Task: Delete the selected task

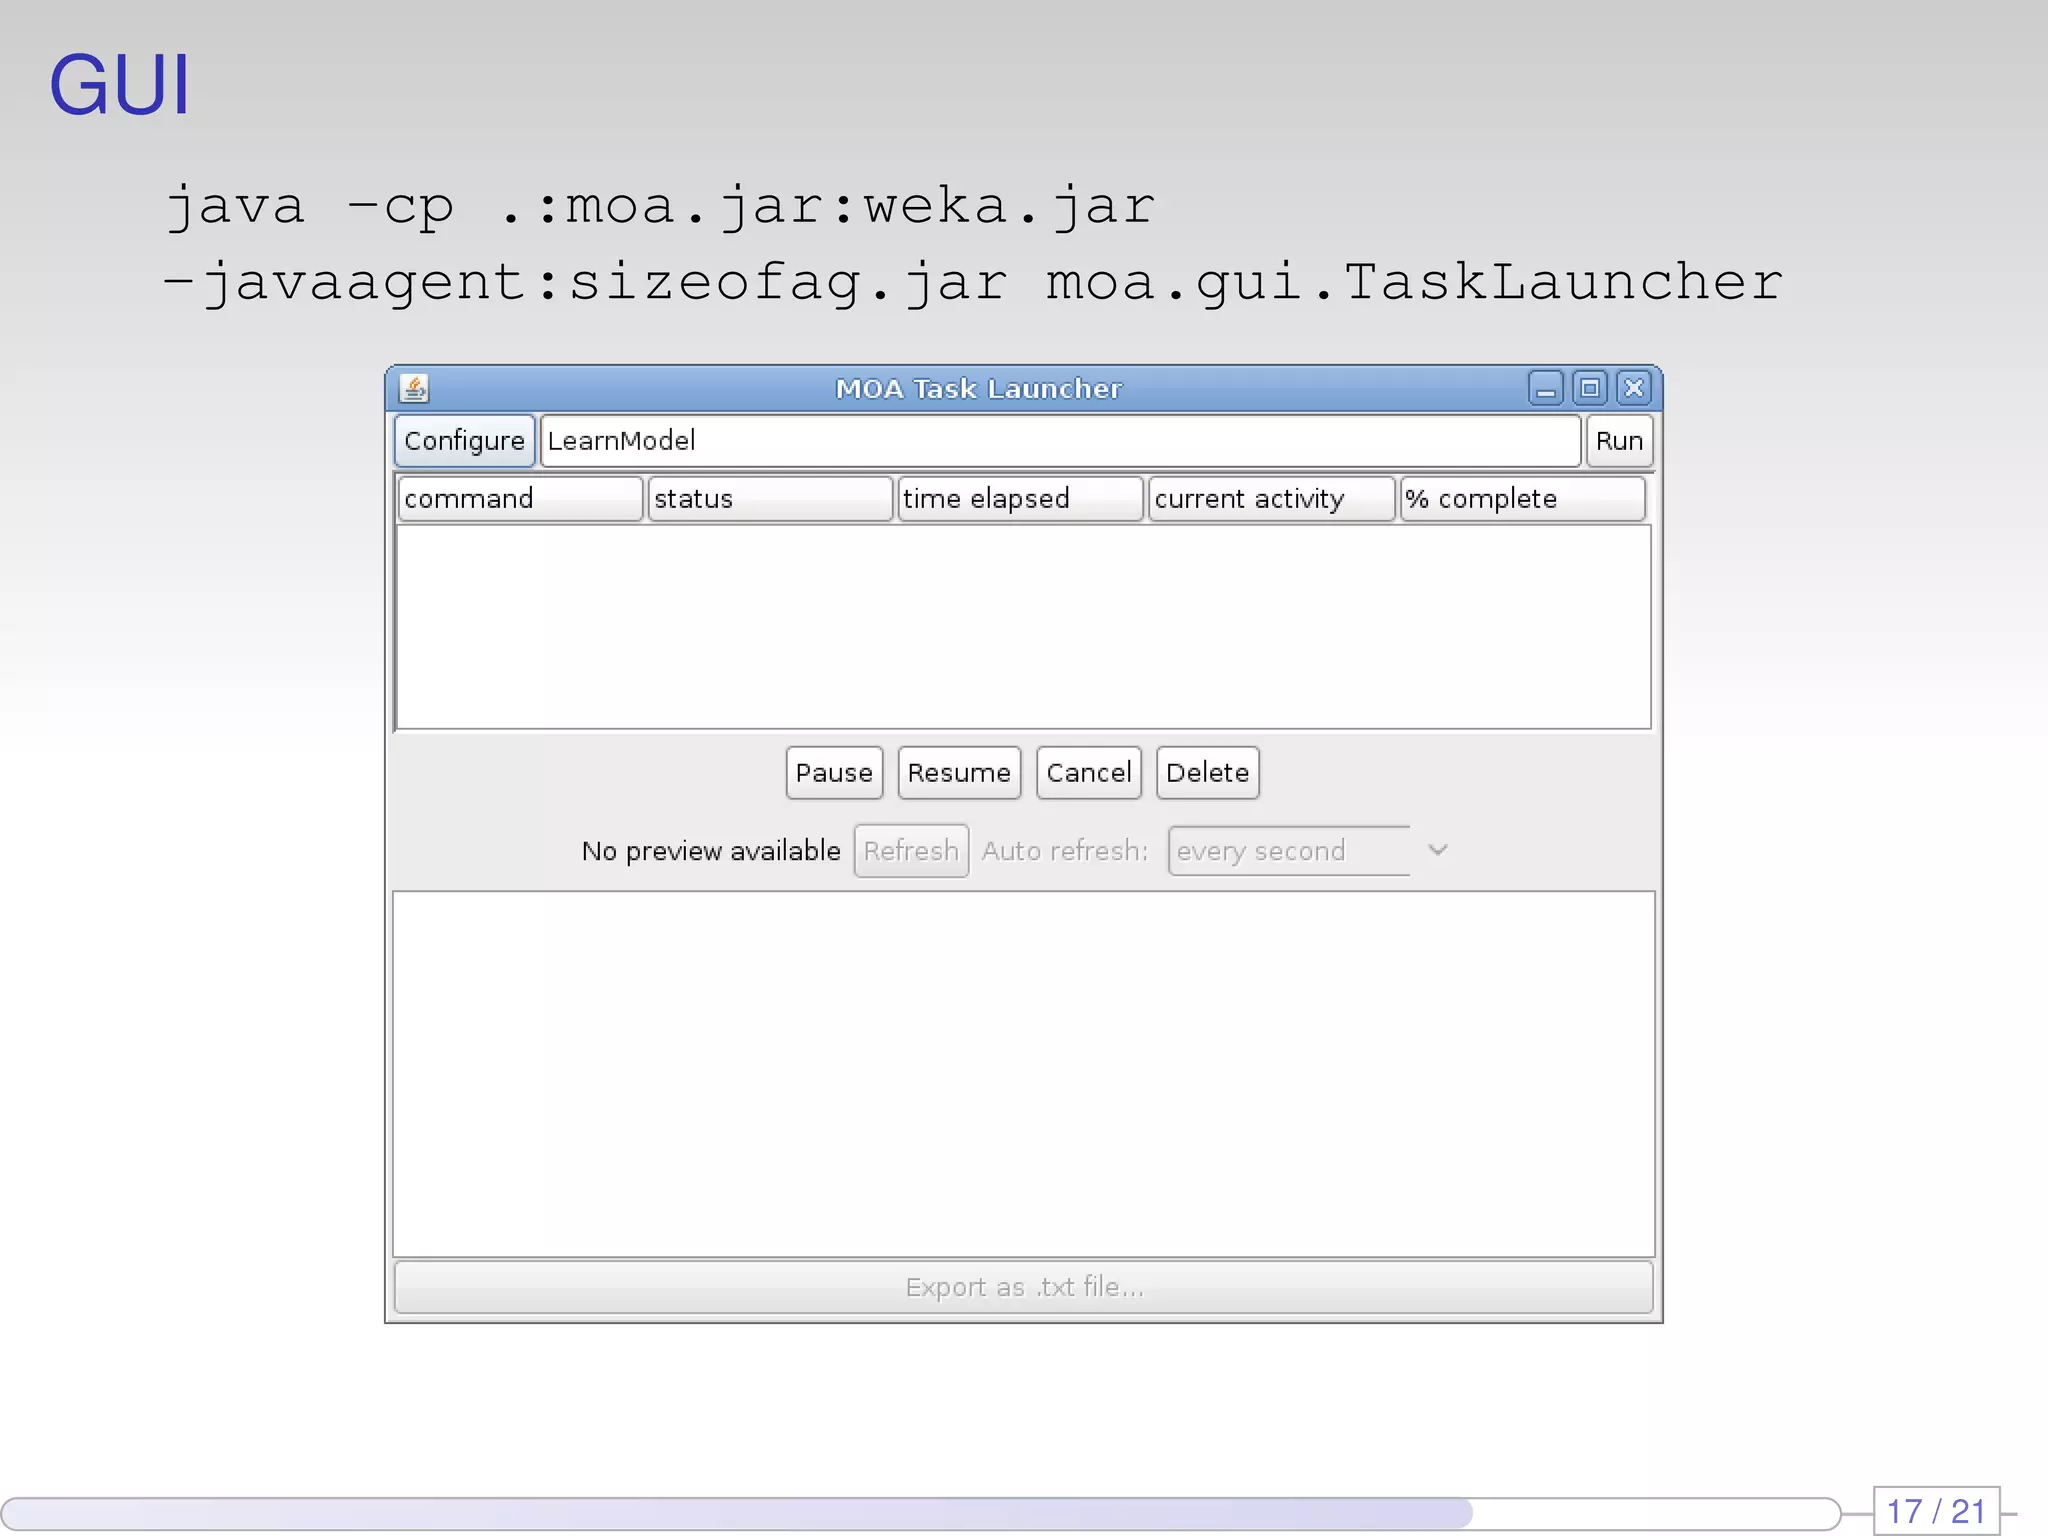Action: (1207, 773)
